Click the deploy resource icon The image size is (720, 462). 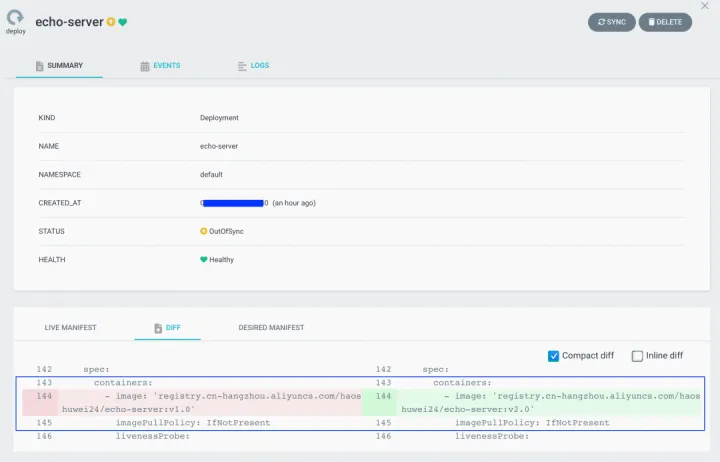click(x=15, y=17)
